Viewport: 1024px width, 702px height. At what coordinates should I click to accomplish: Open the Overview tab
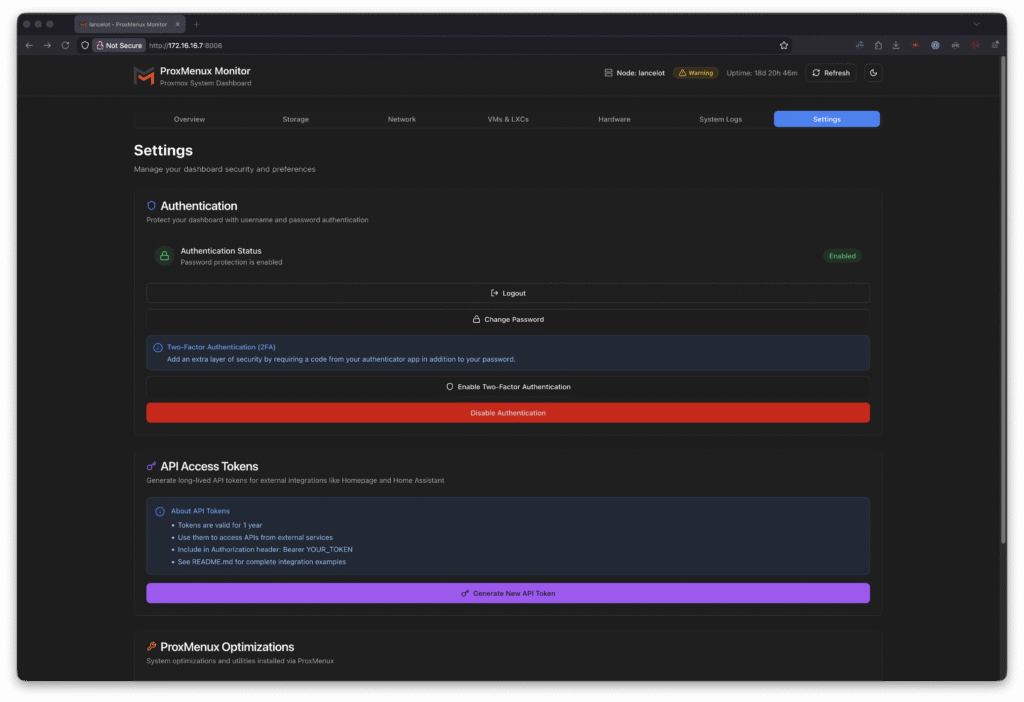coord(189,119)
